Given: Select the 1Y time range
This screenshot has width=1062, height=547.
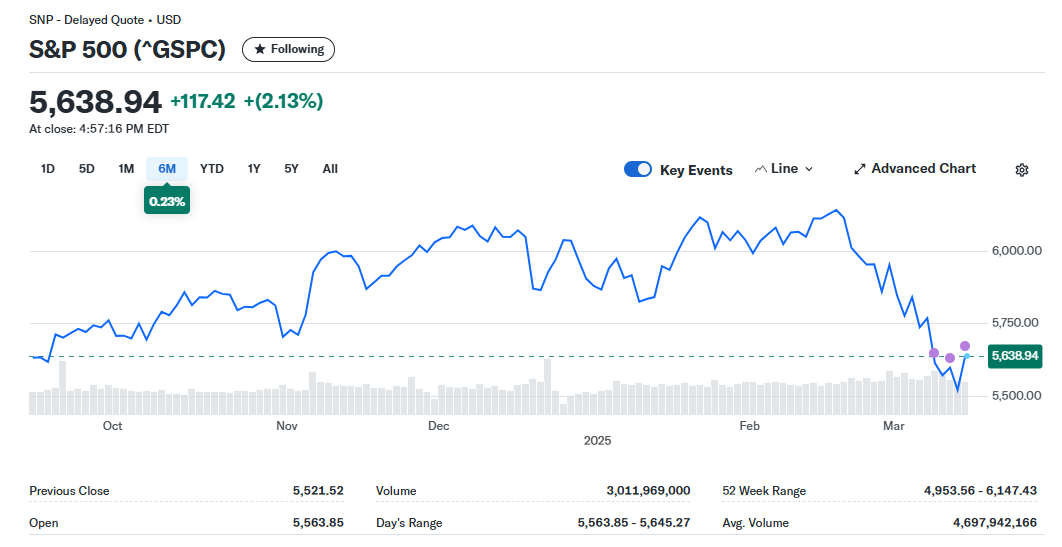Looking at the screenshot, I should pyautogui.click(x=254, y=169).
